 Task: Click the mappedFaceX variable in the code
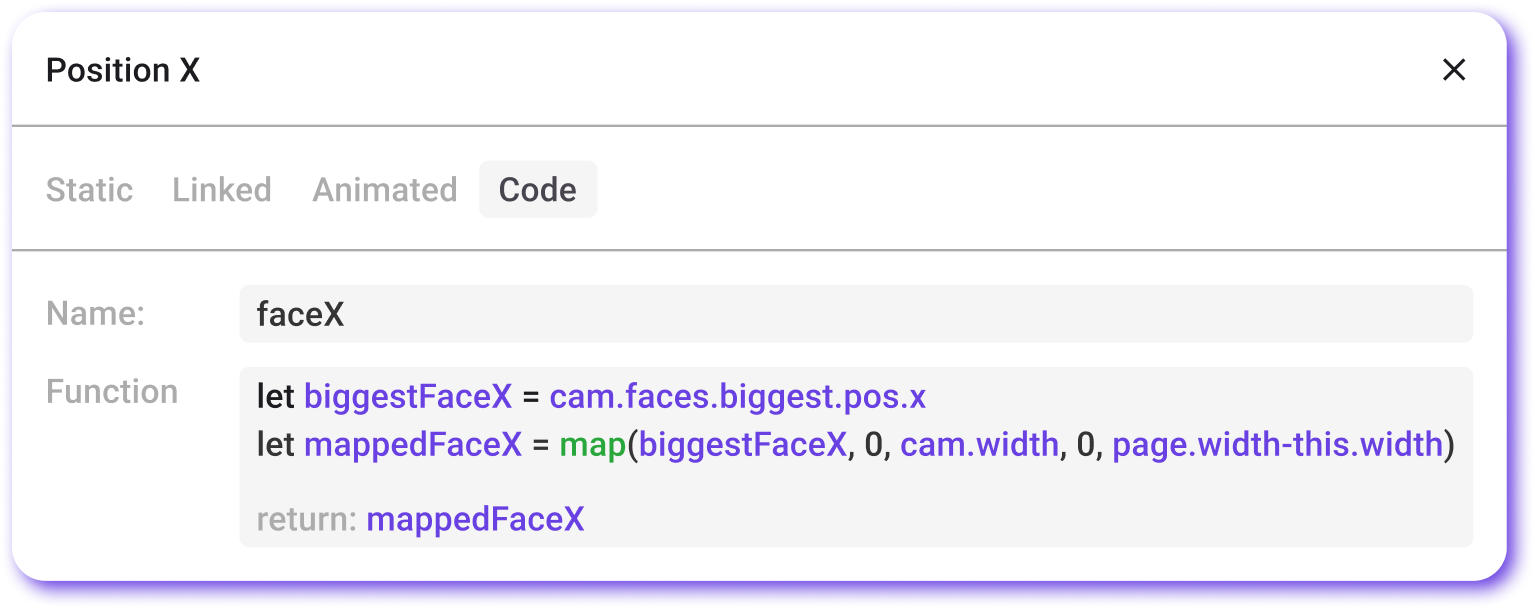click(413, 444)
